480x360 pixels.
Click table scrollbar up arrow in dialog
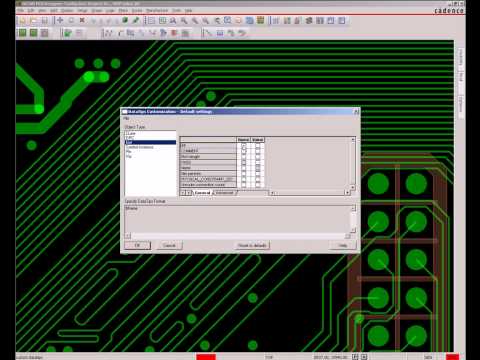click(x=353, y=139)
